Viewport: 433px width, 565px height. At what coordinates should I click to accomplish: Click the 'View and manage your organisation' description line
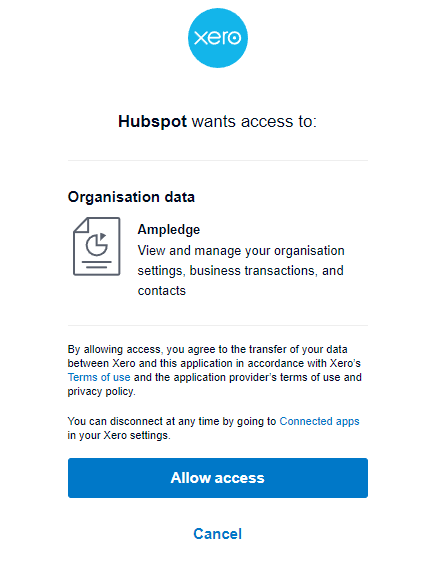click(x=241, y=250)
